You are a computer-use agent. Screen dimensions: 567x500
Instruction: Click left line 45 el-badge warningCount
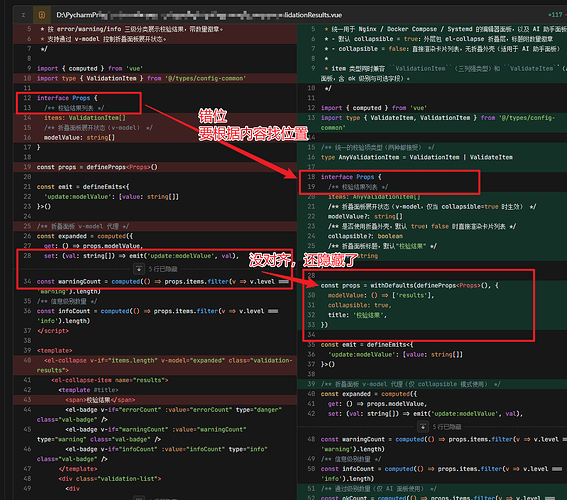[x=141, y=434]
